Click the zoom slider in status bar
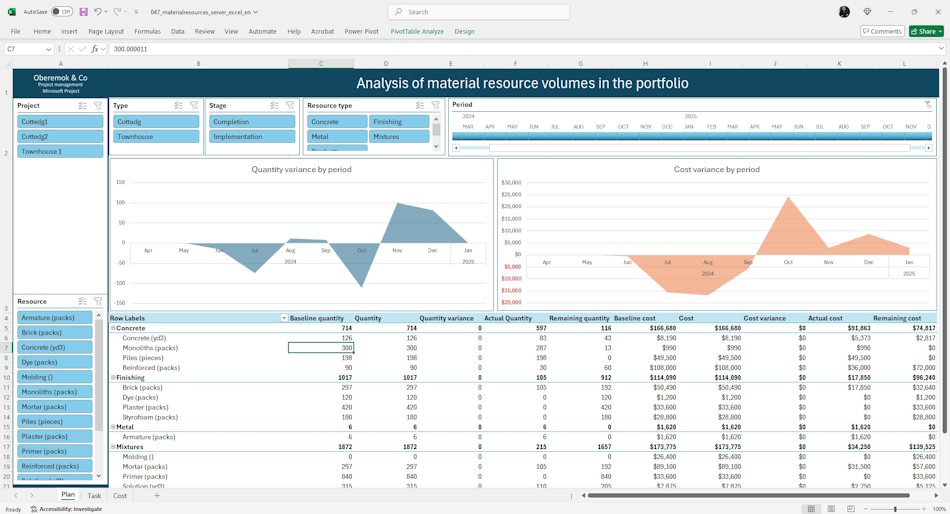950x514 pixels. click(895, 509)
